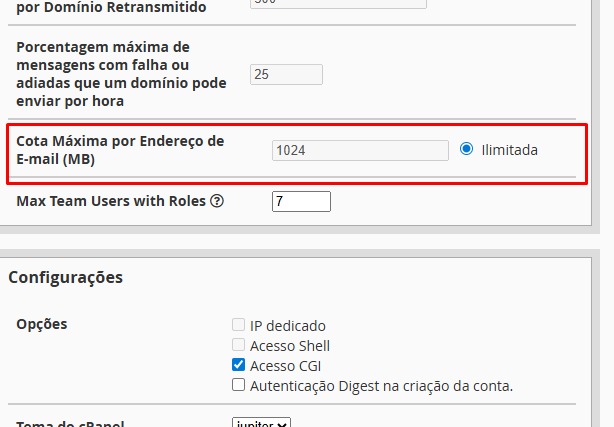
Task: Click the Autenticação Digest na criação label
Action: tap(381, 385)
